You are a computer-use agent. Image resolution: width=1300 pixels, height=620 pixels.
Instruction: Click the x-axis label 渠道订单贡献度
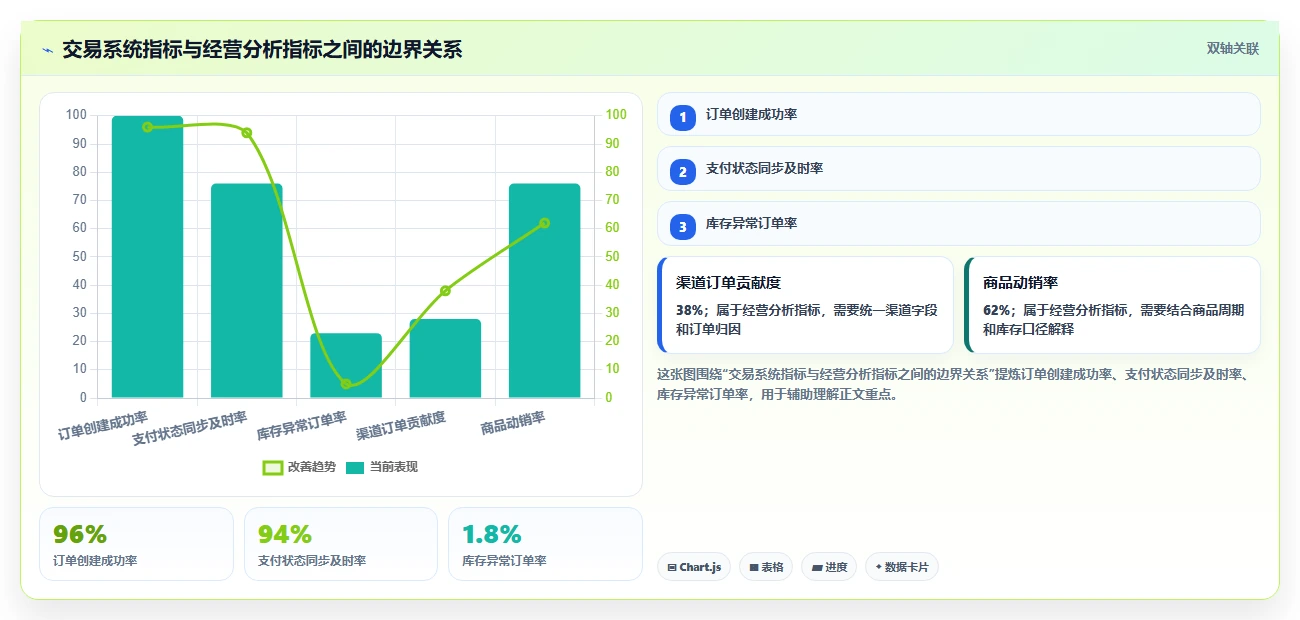tap(401, 426)
